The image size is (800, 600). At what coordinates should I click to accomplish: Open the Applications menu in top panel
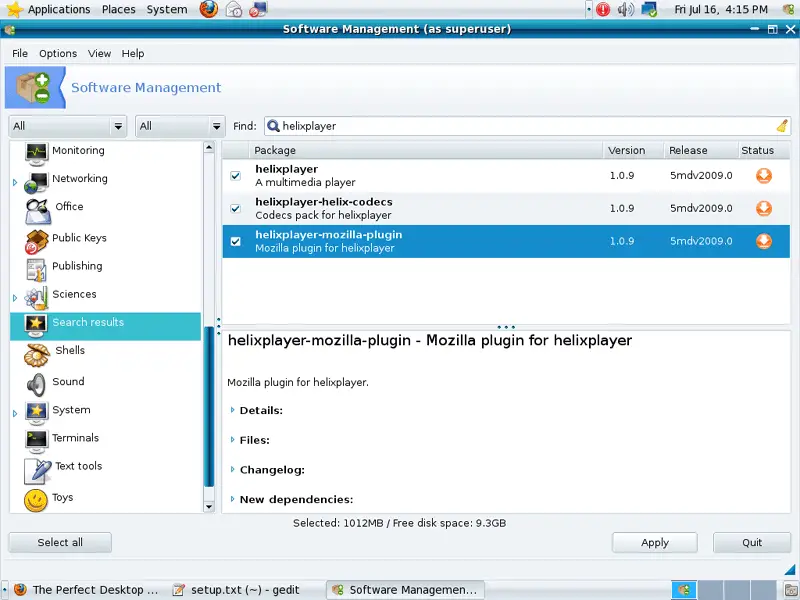pyautogui.click(x=59, y=9)
